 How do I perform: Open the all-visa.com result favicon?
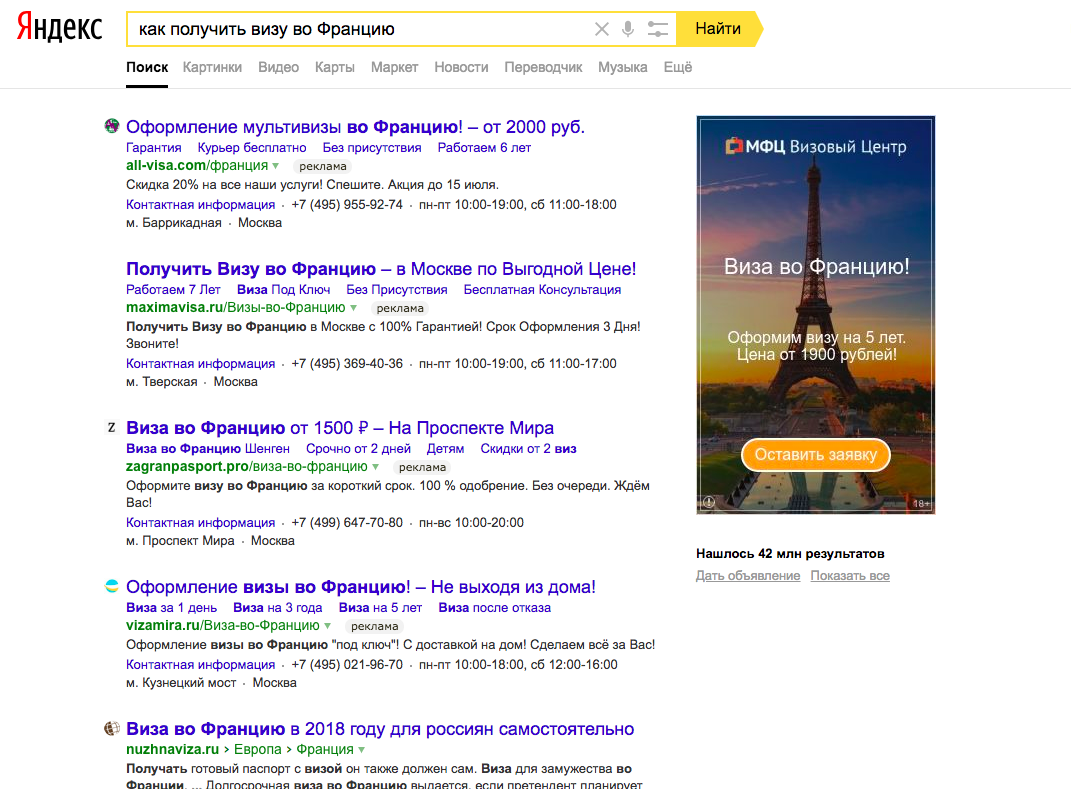[111, 126]
